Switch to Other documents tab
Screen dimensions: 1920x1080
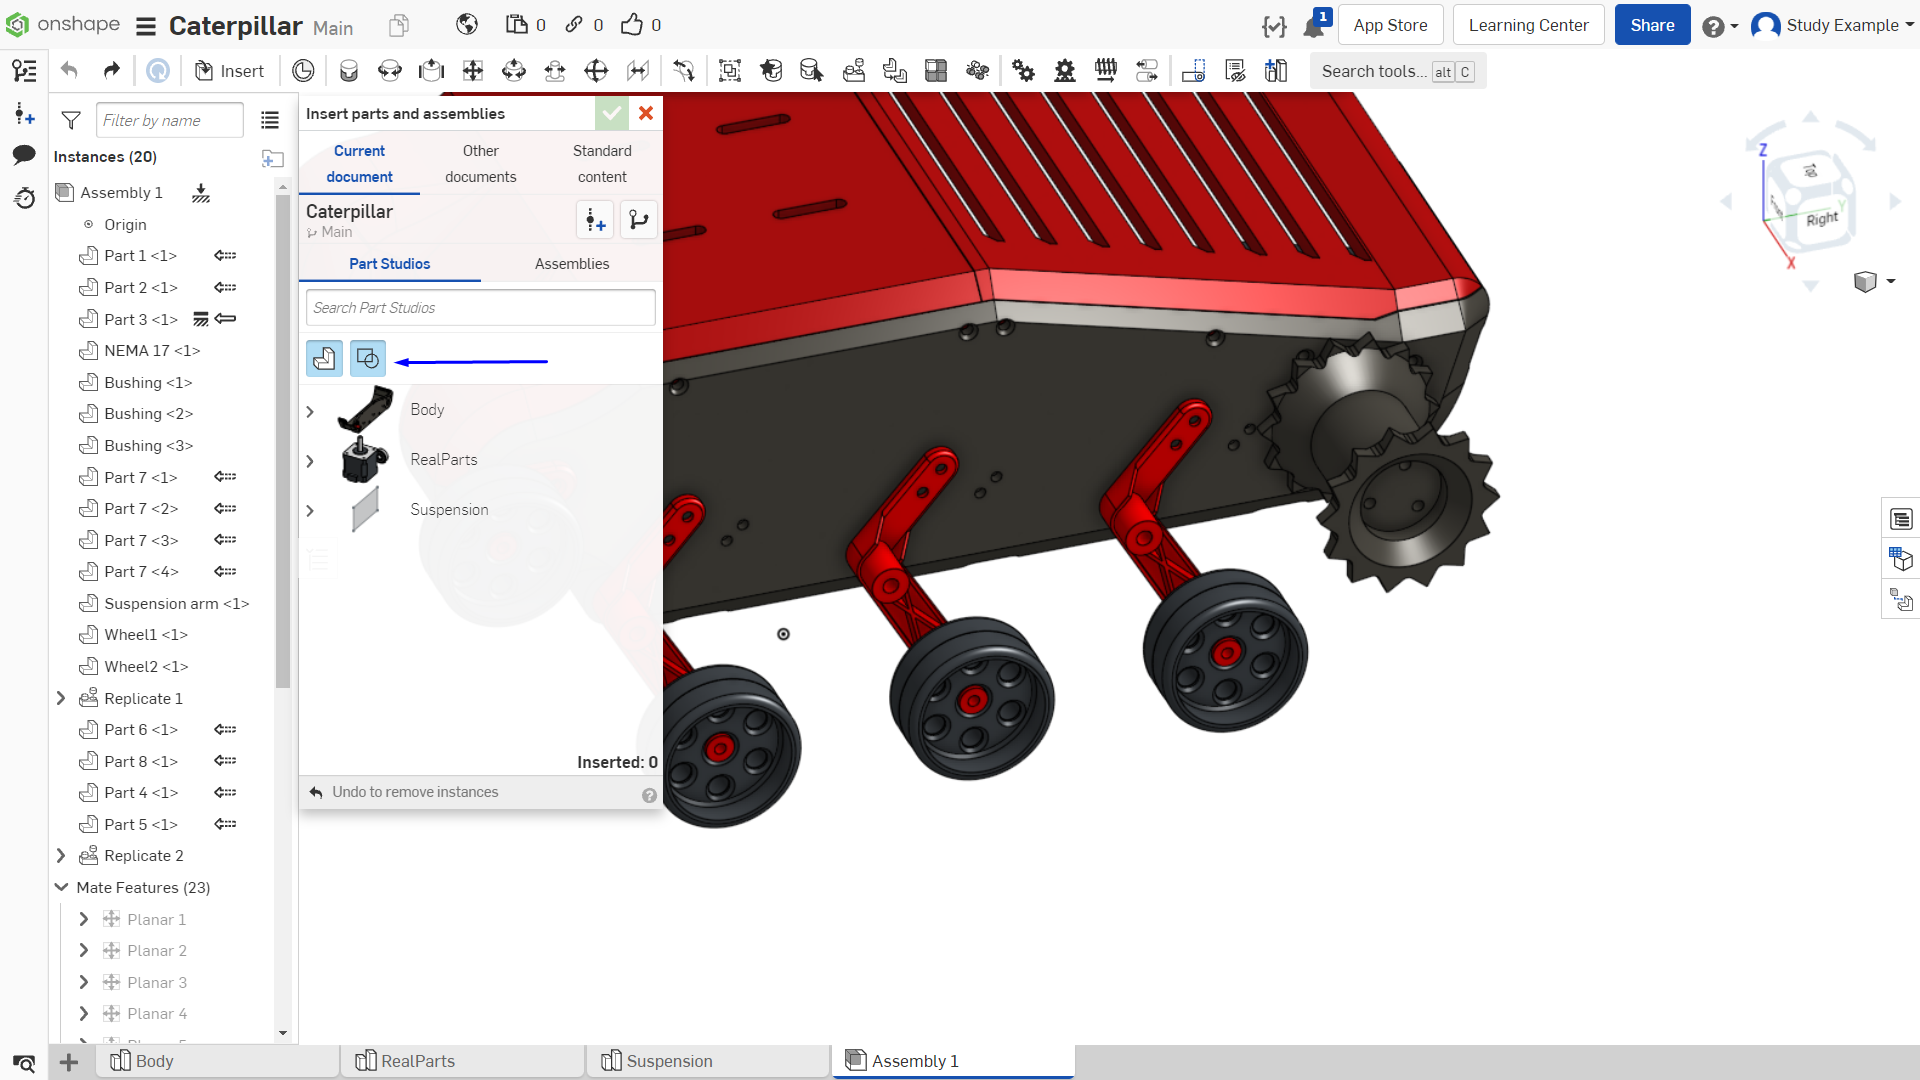click(x=481, y=164)
